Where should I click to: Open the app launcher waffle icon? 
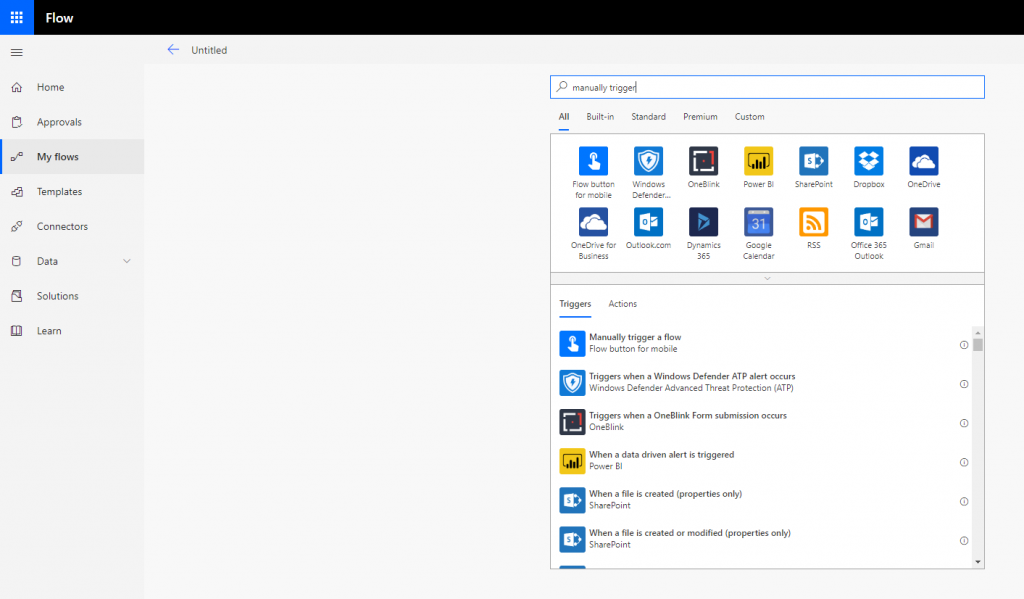coord(17,17)
